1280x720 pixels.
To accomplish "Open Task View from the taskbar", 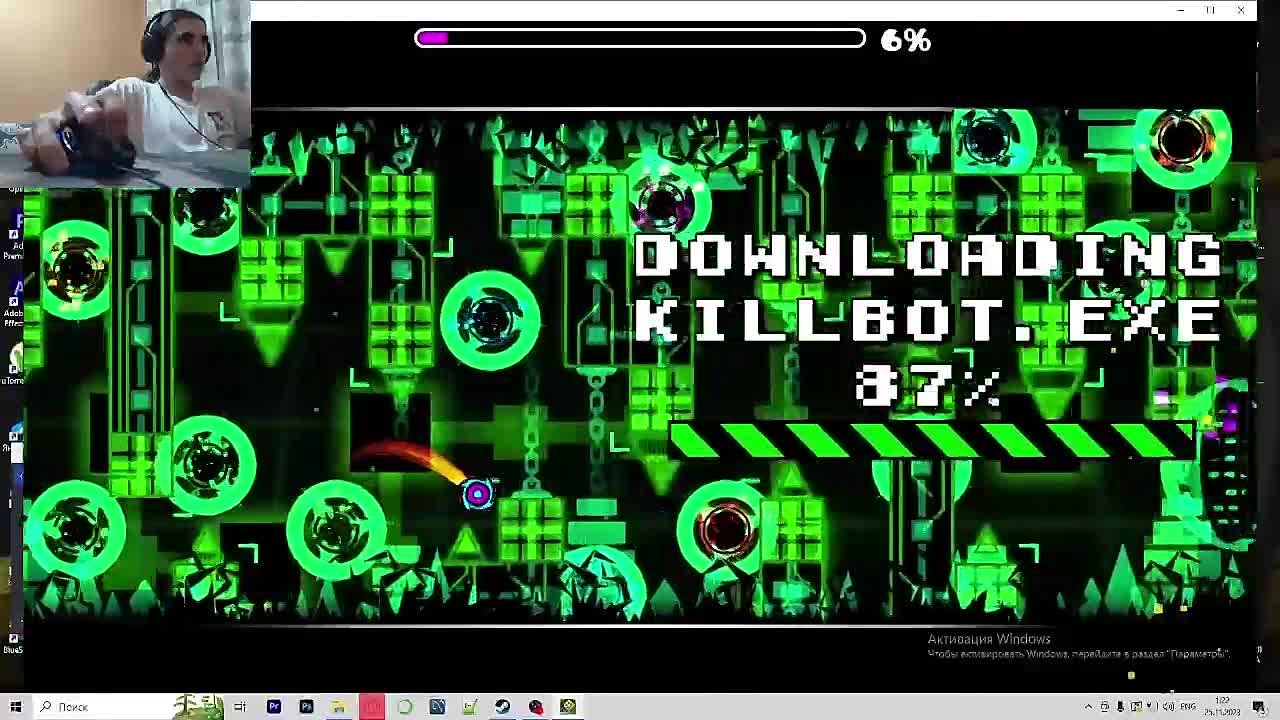I will click(240, 707).
